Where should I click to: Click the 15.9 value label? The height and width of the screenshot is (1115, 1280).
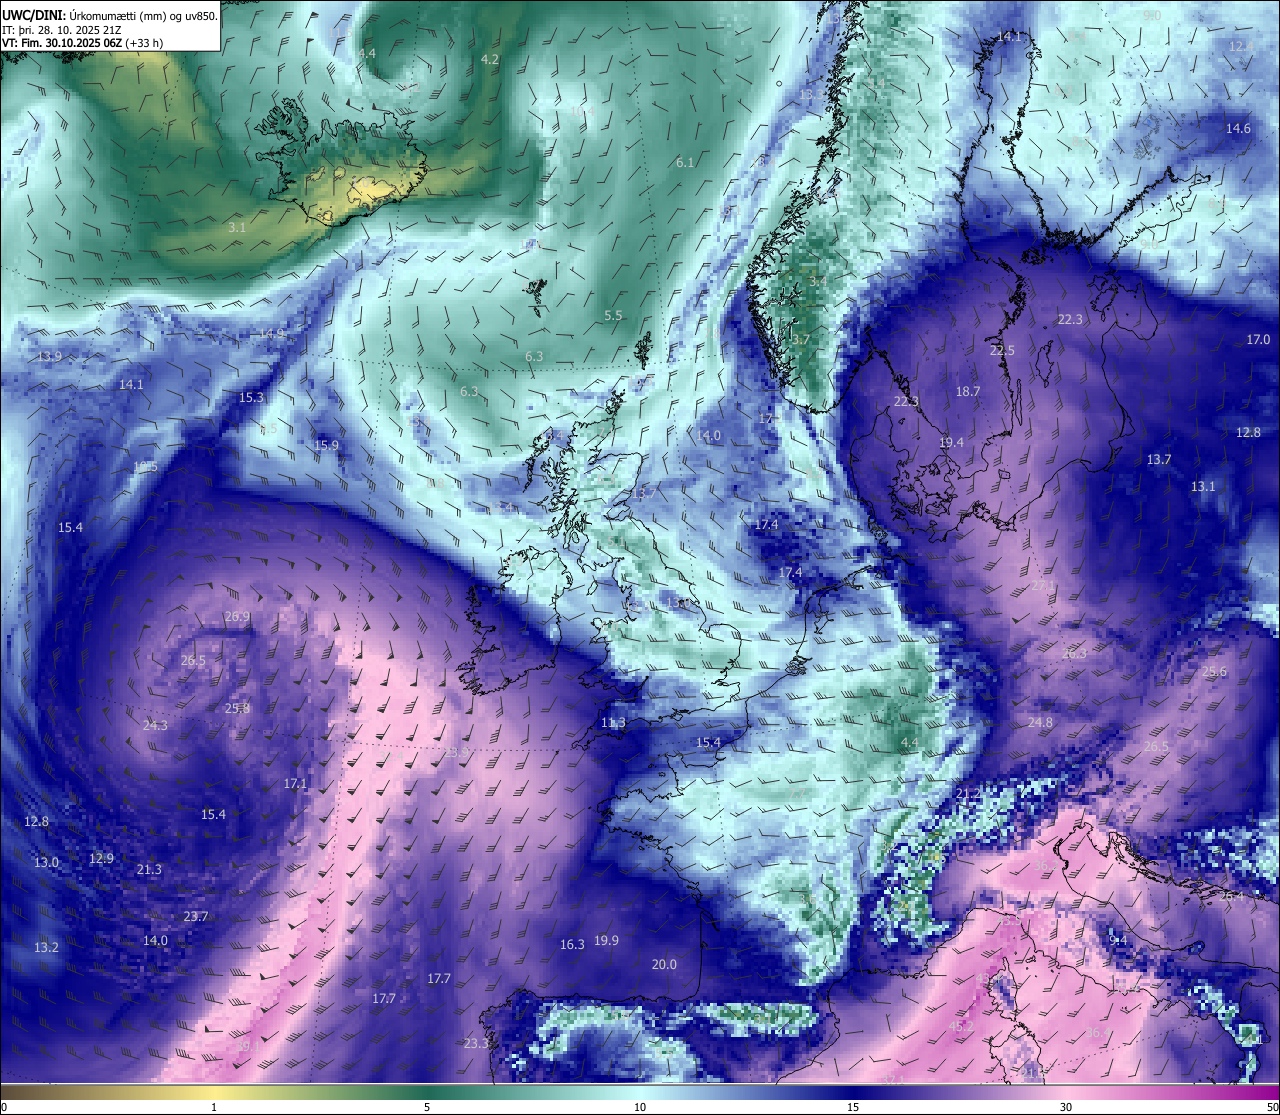click(x=326, y=445)
